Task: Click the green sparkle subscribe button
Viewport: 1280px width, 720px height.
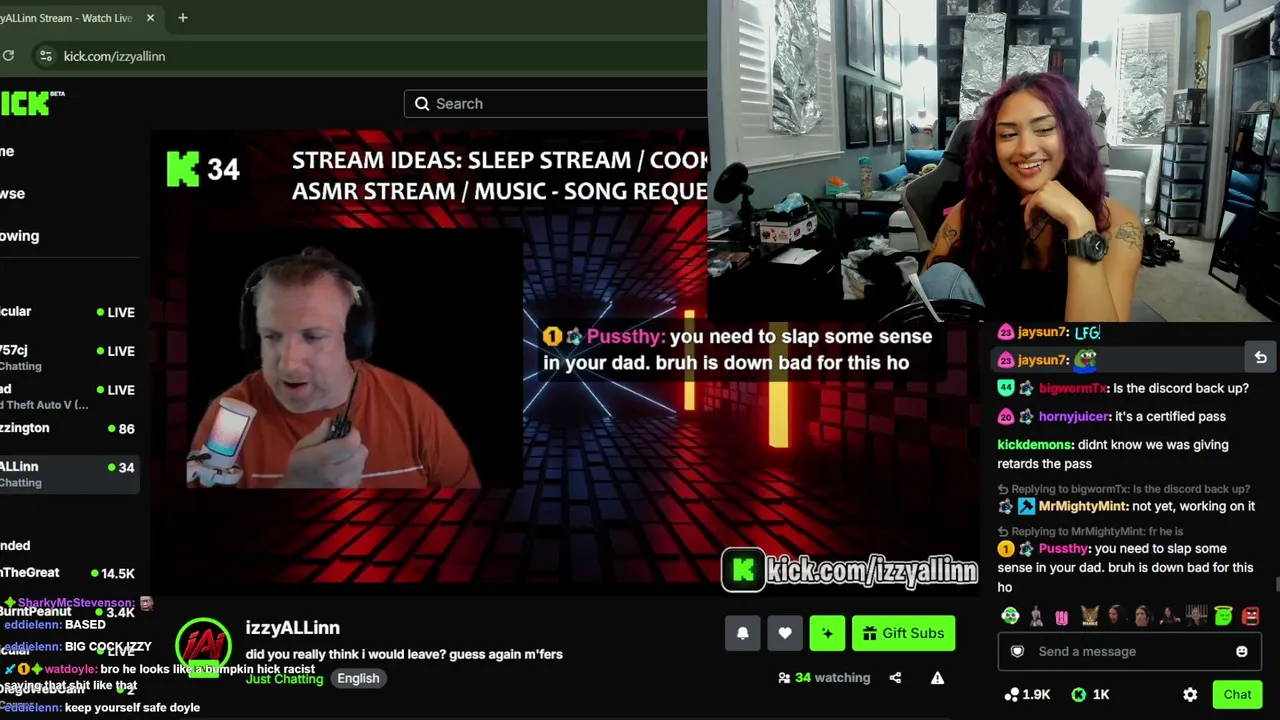Action: [827, 633]
